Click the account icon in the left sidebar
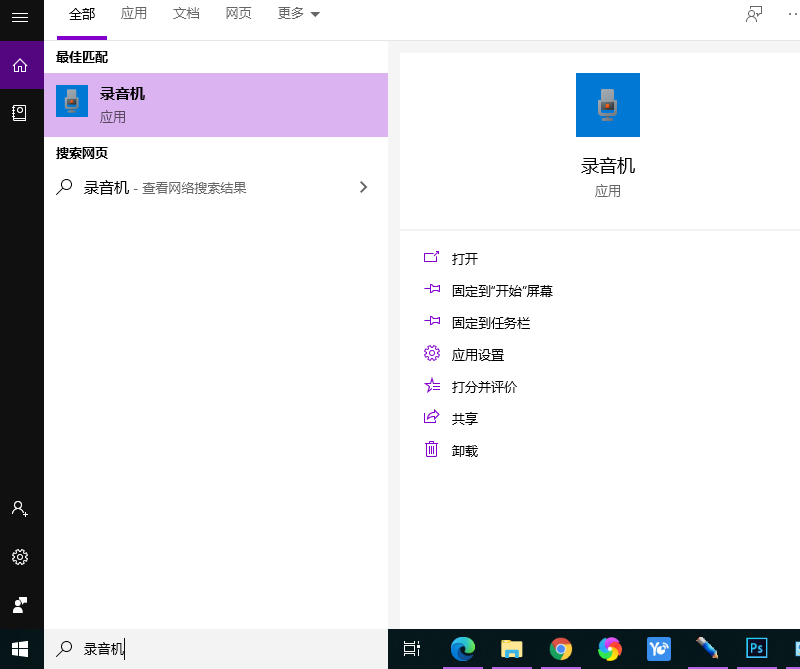Image resolution: width=800 pixels, height=669 pixels. pos(20,508)
